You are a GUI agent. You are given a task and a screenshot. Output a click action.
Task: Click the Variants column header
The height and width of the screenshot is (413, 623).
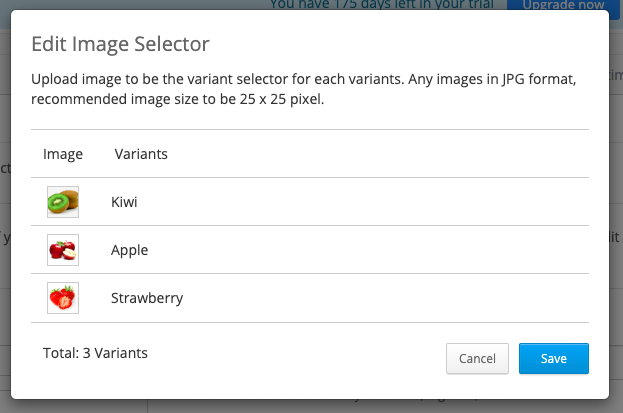141,154
